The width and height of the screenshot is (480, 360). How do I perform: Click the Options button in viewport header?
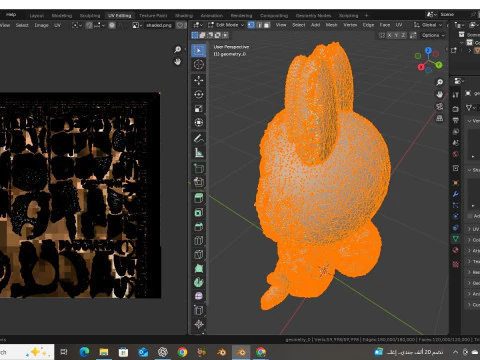(433, 35)
